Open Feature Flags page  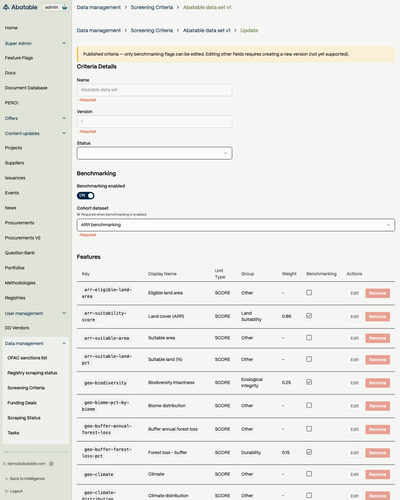pyautogui.click(x=19, y=58)
